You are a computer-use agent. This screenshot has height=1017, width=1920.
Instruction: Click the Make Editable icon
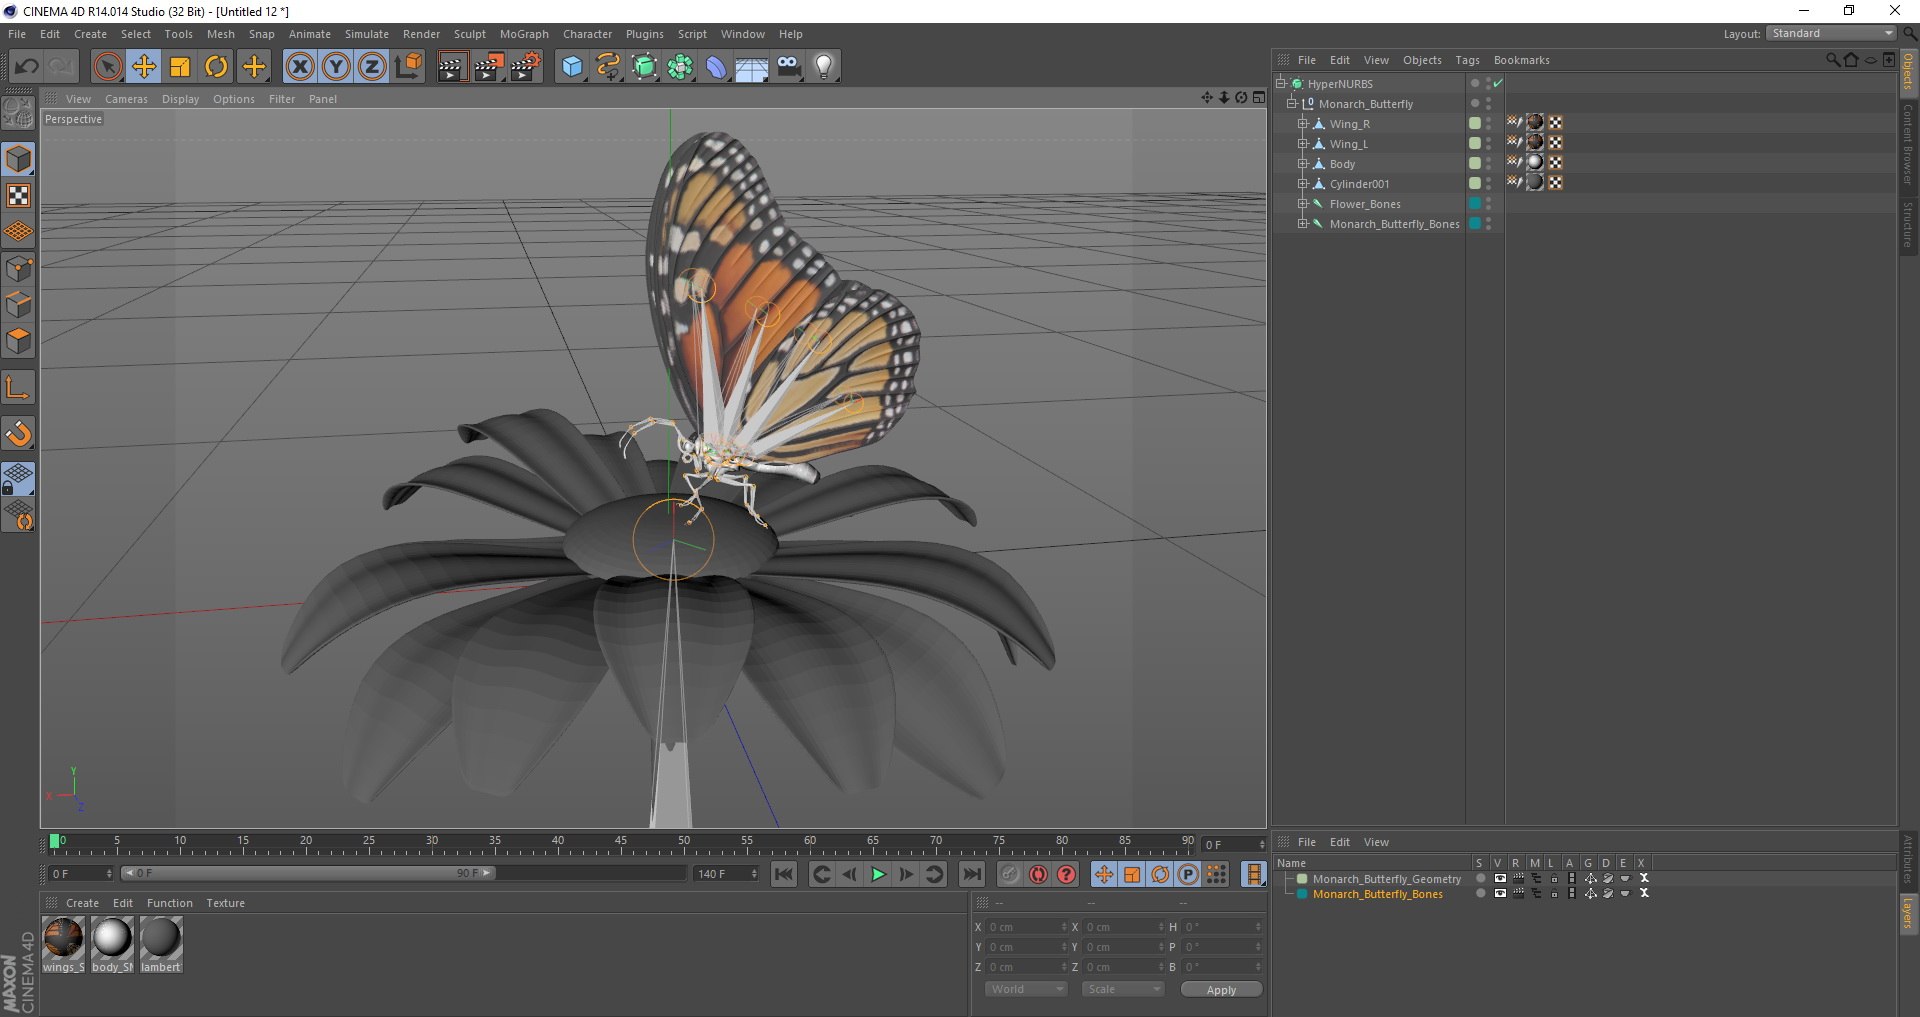tap(18, 113)
